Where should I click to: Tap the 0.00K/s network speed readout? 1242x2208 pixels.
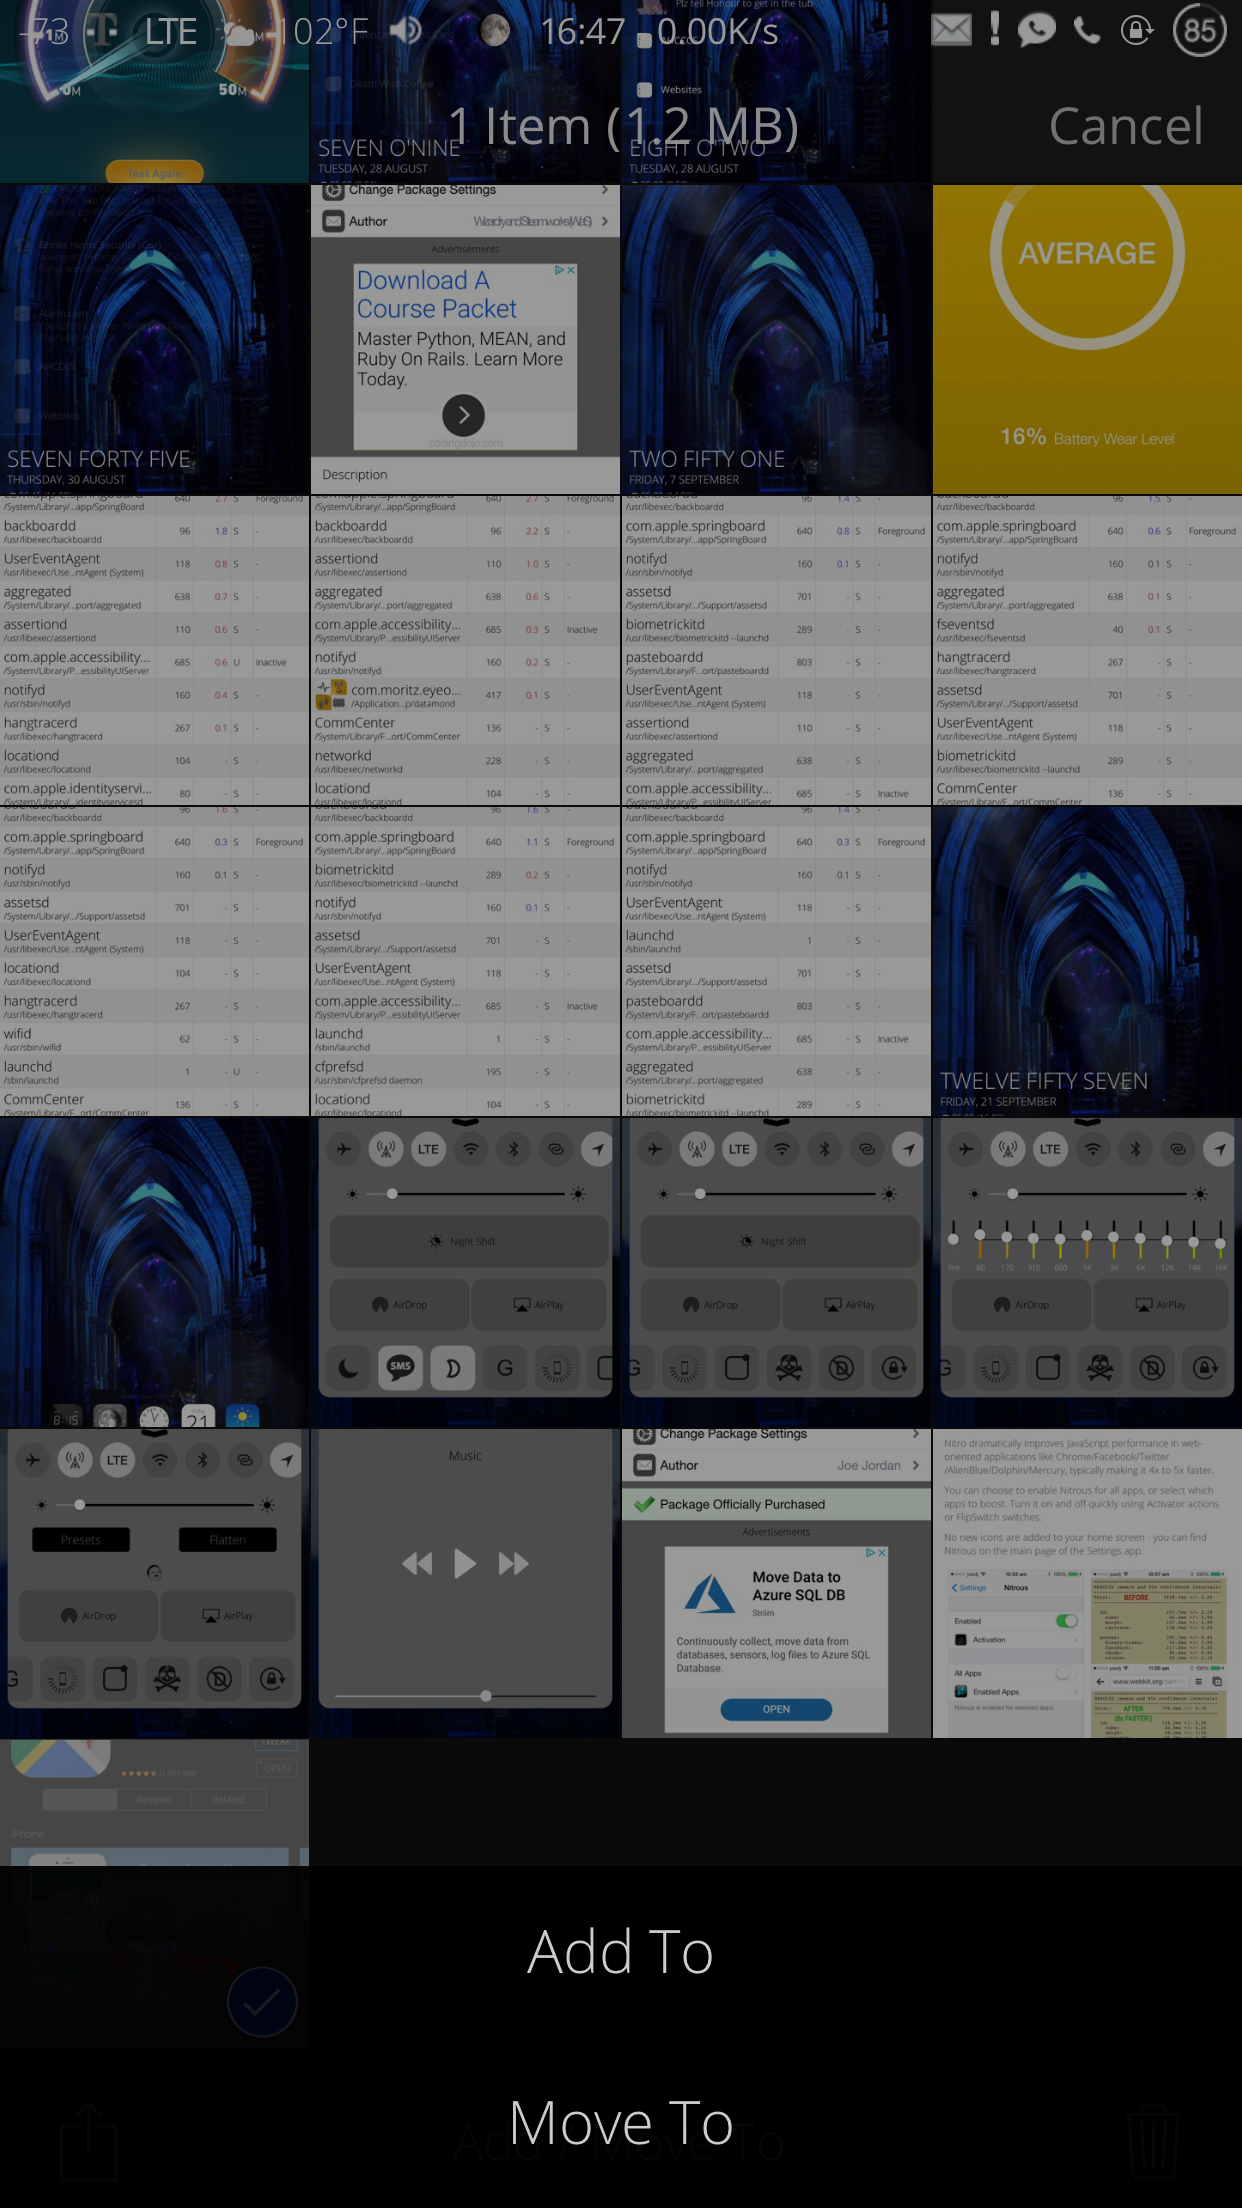(718, 32)
